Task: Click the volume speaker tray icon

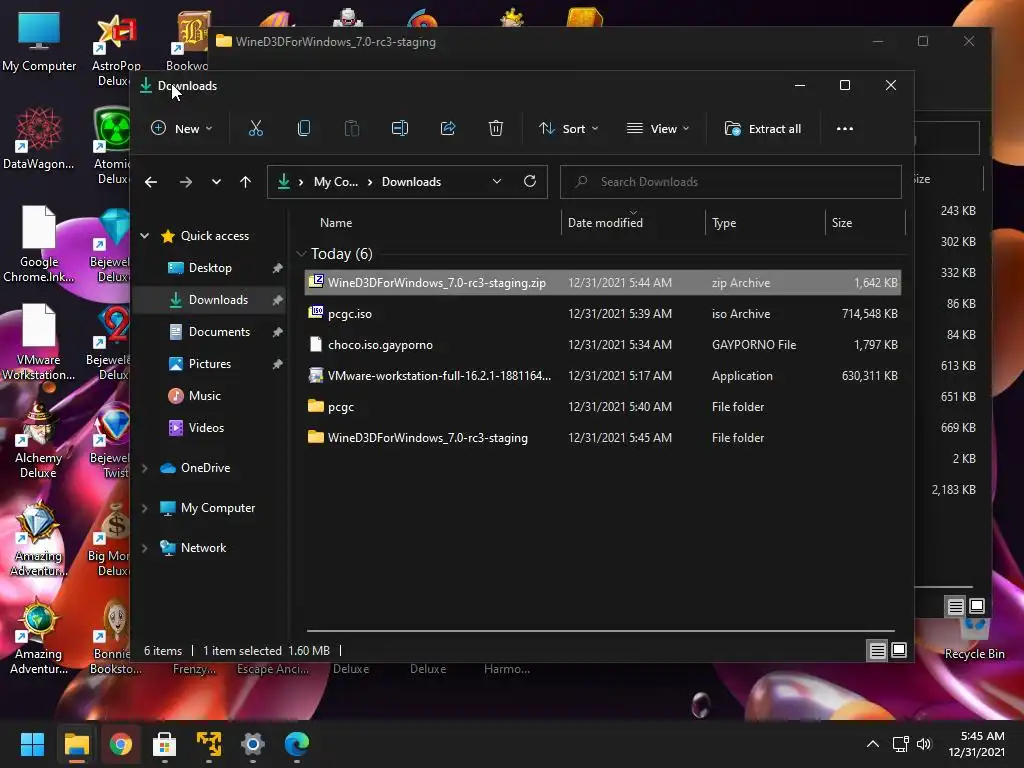Action: click(x=923, y=744)
